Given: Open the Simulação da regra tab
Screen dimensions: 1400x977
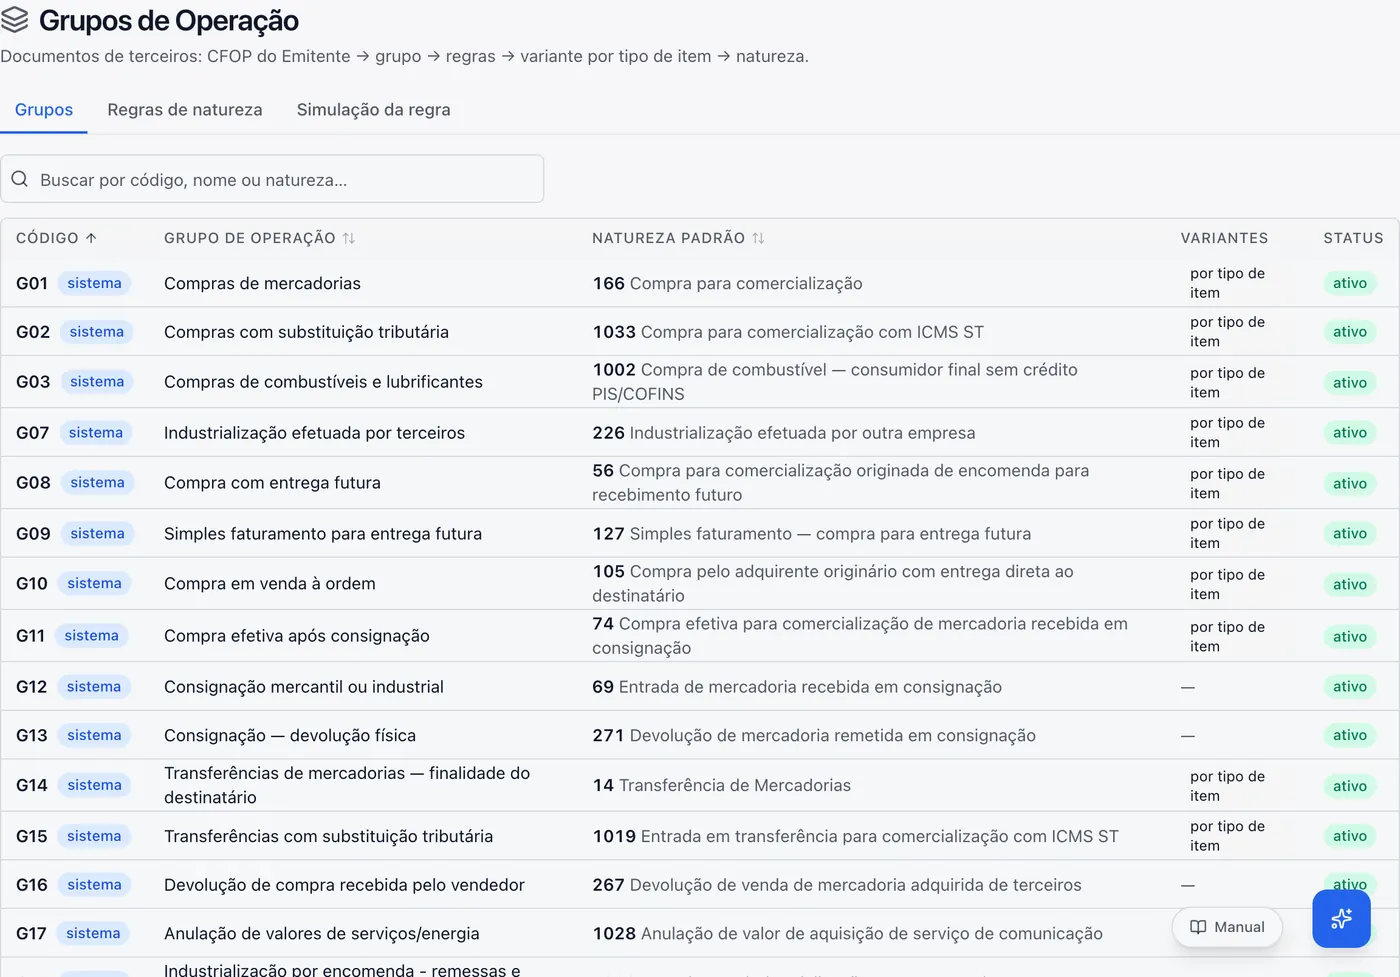Looking at the screenshot, I should point(374,110).
